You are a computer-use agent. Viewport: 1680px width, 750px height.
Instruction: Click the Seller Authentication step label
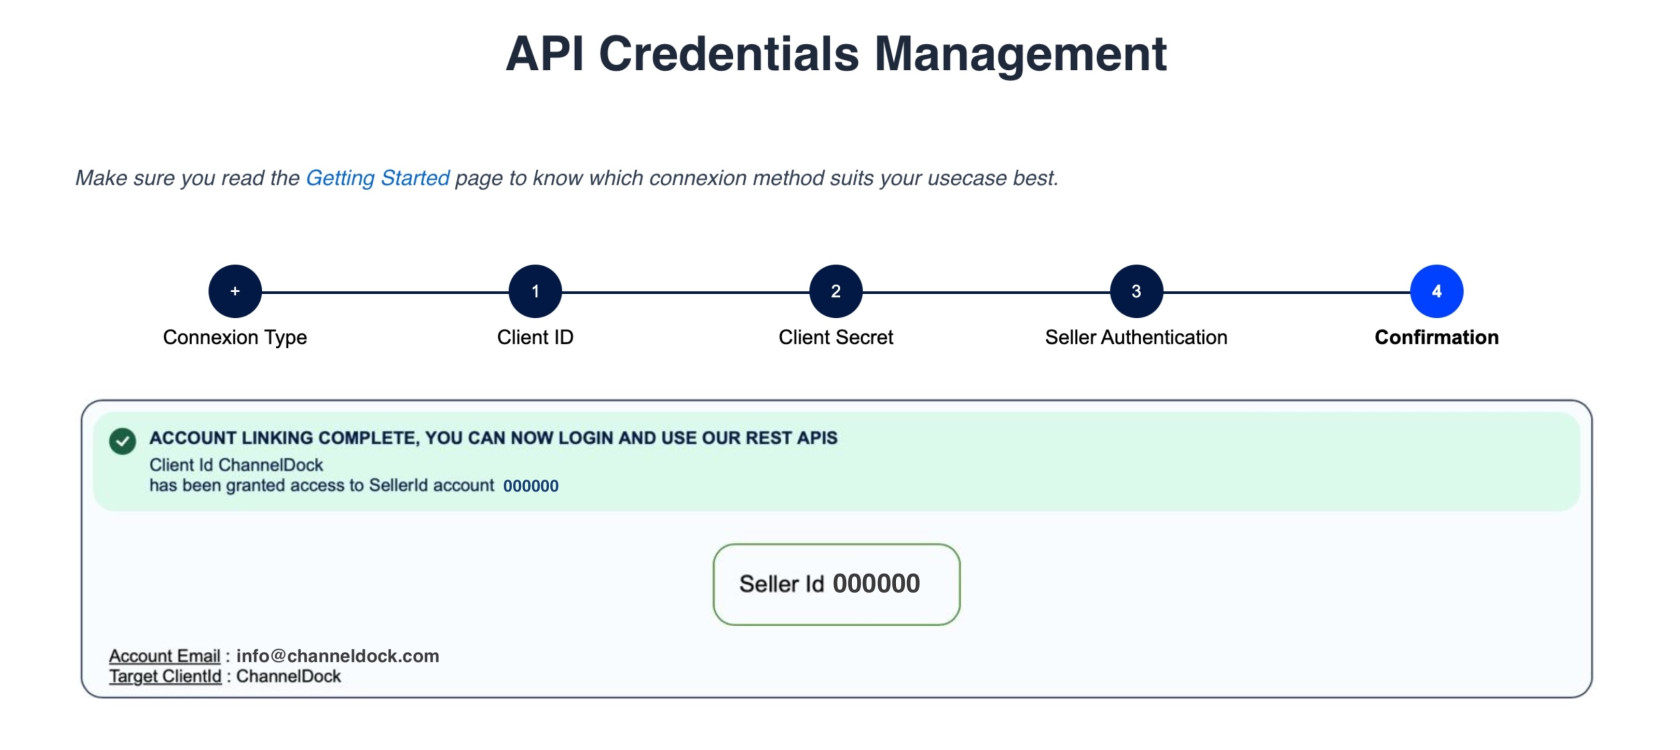[x=1136, y=338]
